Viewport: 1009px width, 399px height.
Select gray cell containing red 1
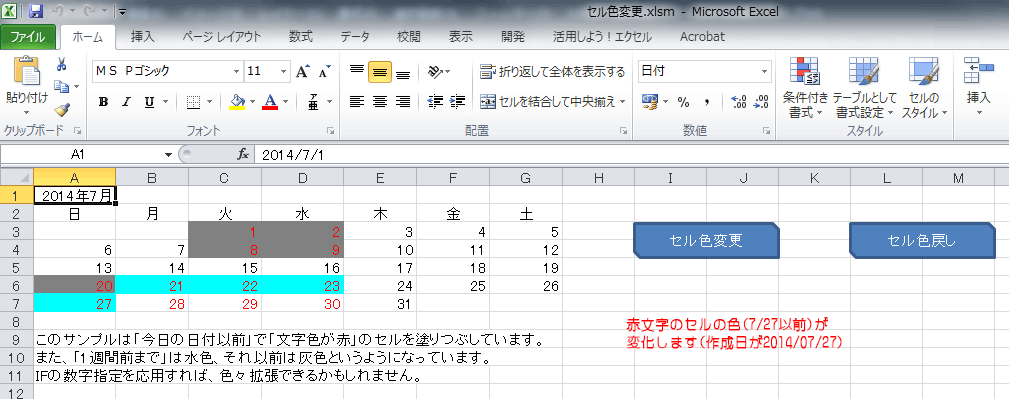click(x=225, y=231)
